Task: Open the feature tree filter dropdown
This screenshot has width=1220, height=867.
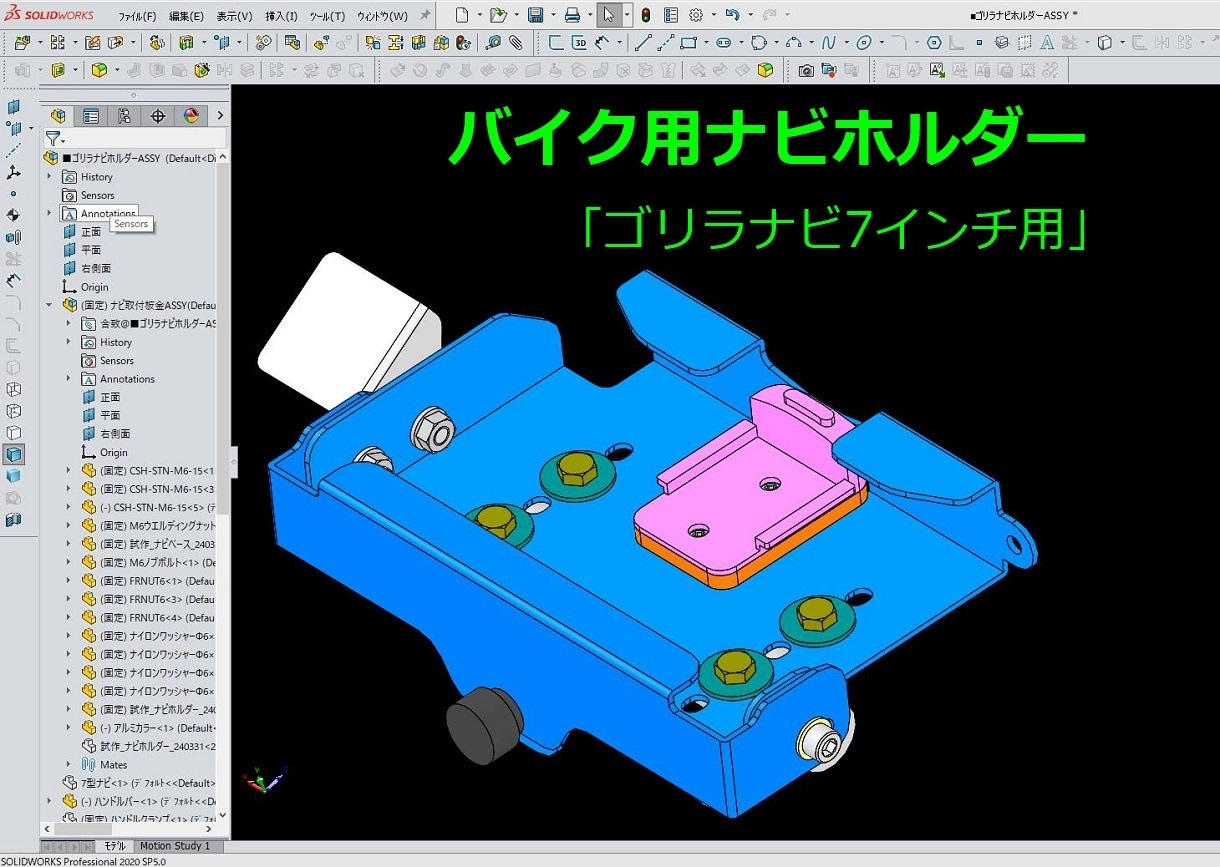Action: [55, 139]
